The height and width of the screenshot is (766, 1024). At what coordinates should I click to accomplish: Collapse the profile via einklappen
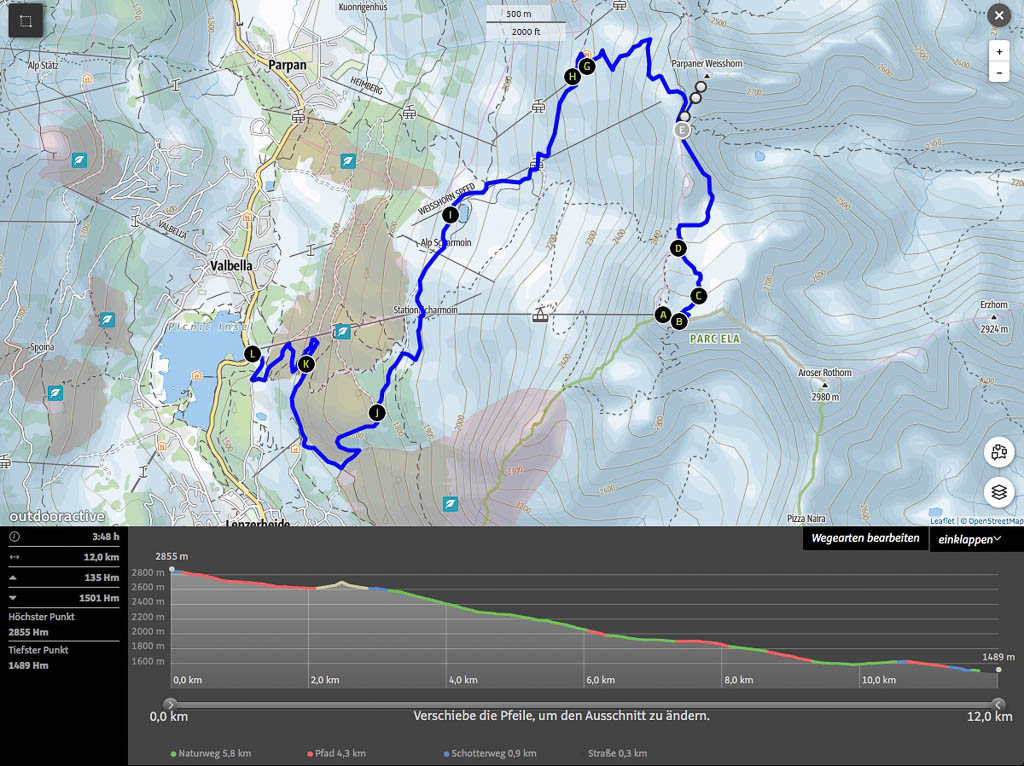click(970, 539)
